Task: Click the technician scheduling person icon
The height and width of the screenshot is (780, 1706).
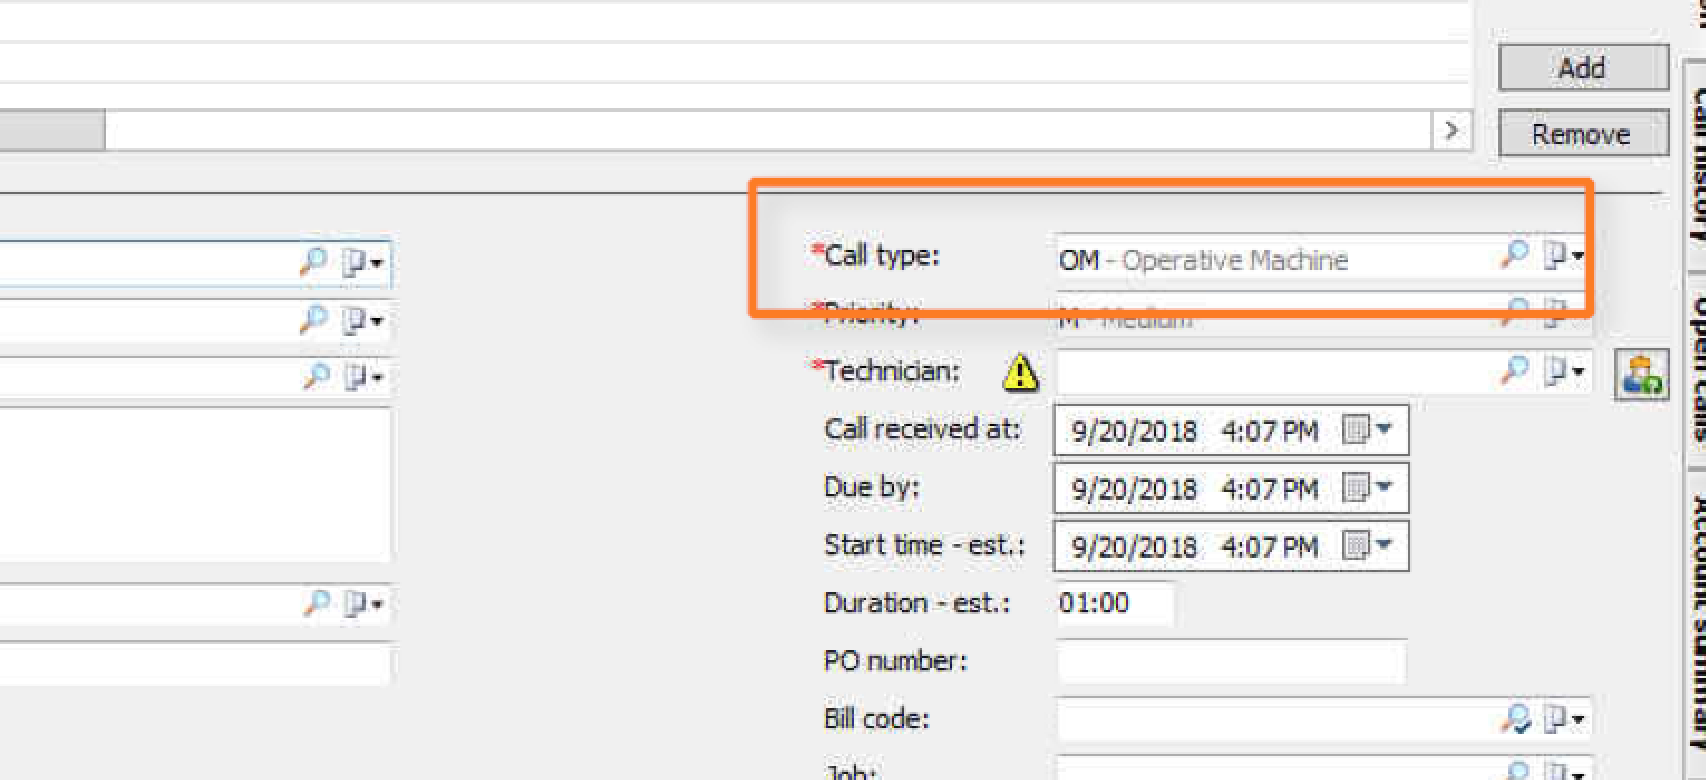Action: 1641,375
